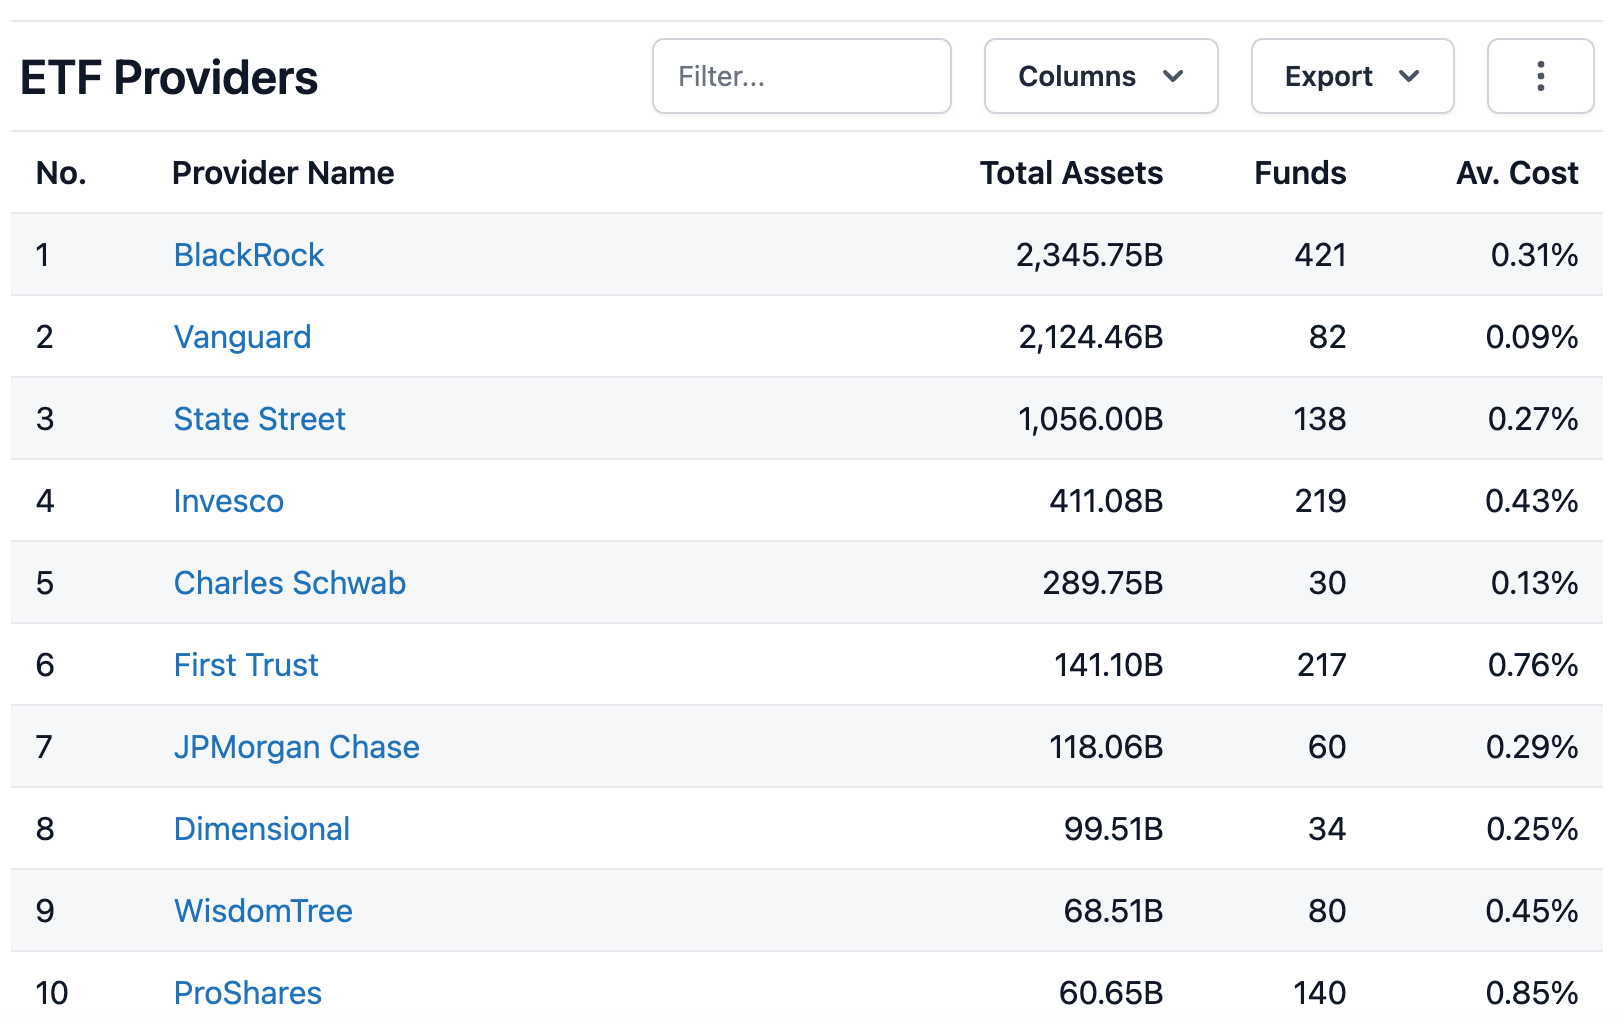
Task: Click ProShares' 140 funds value
Action: tap(1320, 993)
